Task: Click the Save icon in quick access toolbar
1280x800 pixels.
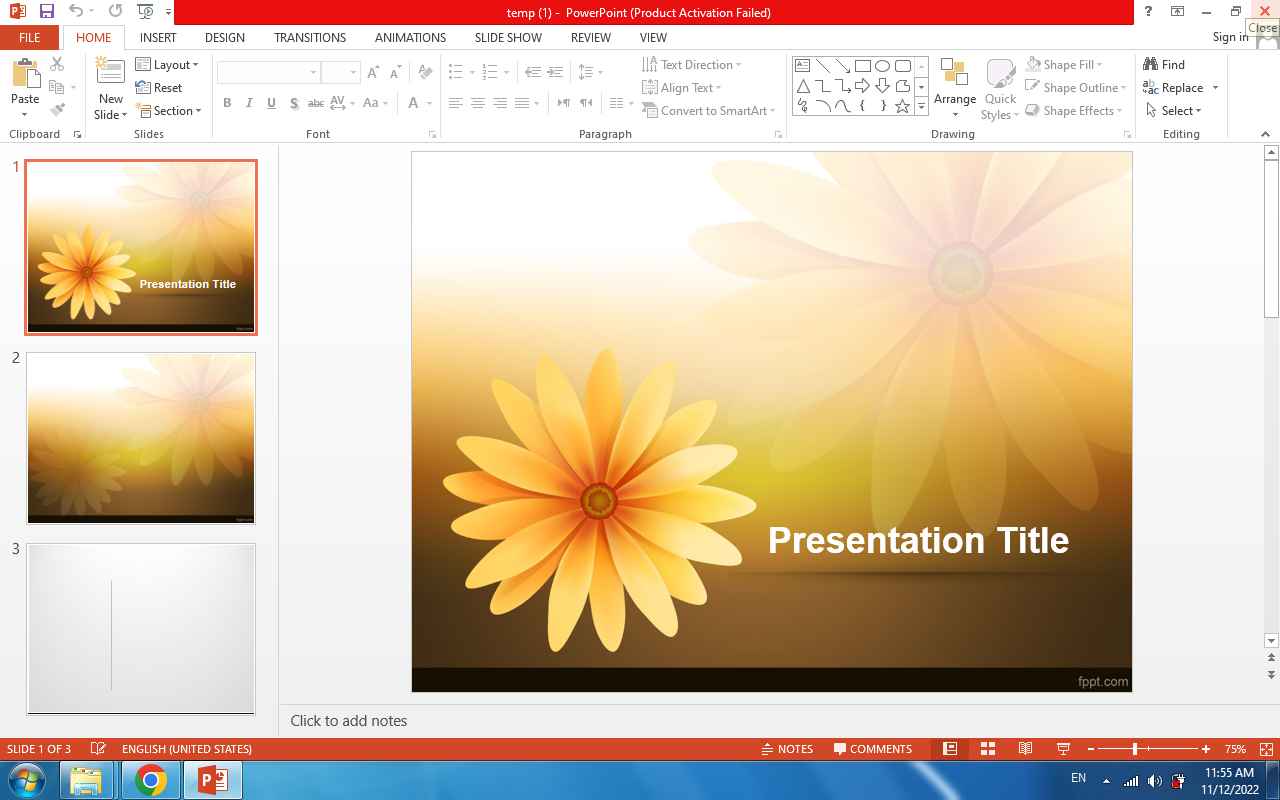Action: tap(46, 12)
